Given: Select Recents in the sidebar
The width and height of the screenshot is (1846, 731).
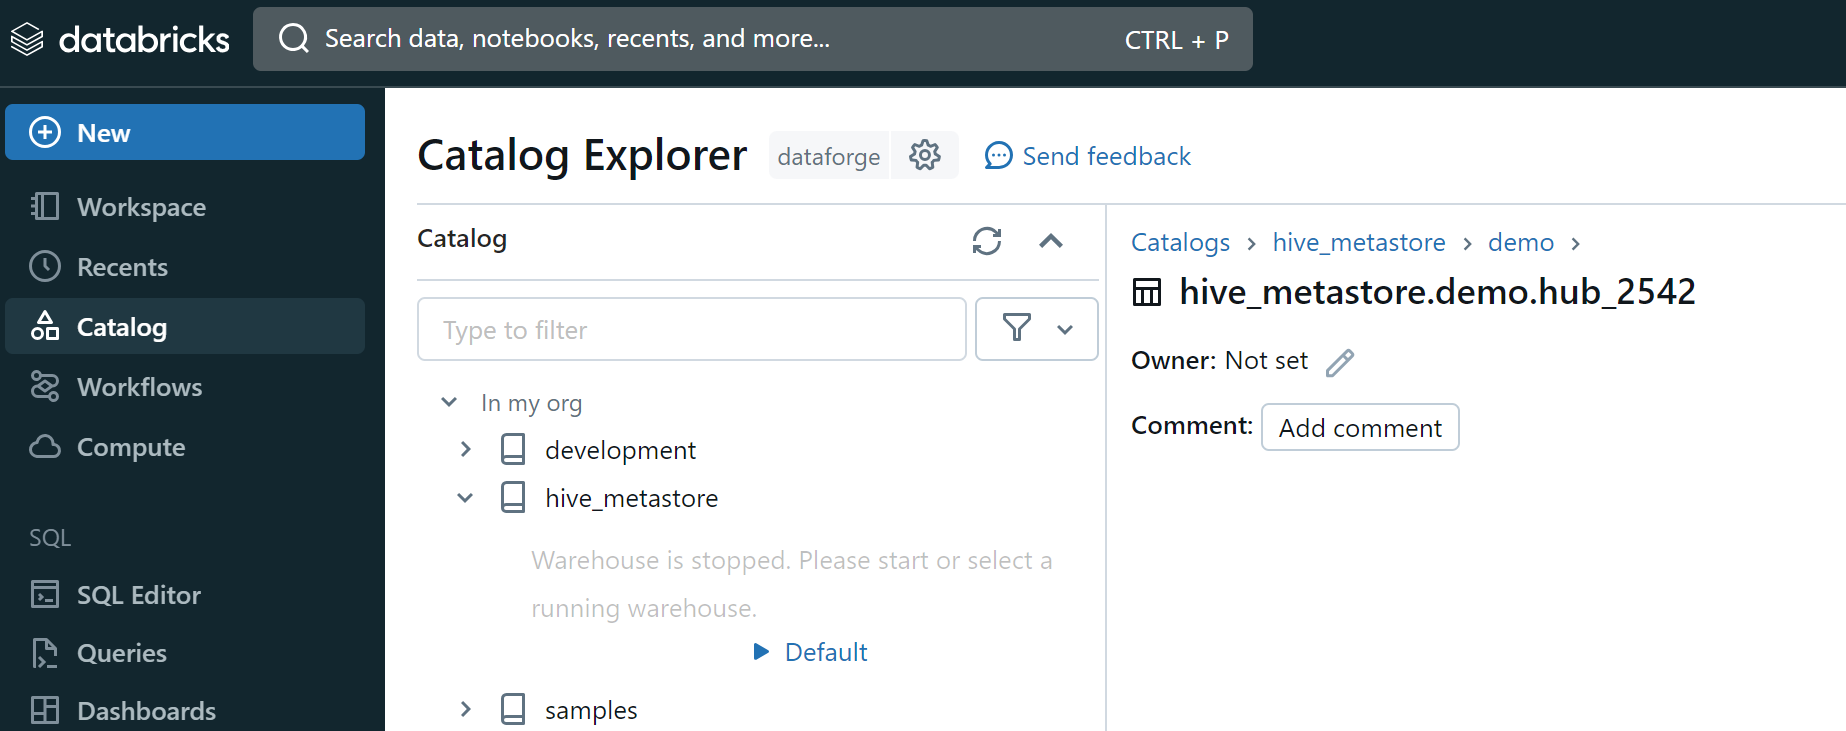Looking at the screenshot, I should point(185,266).
